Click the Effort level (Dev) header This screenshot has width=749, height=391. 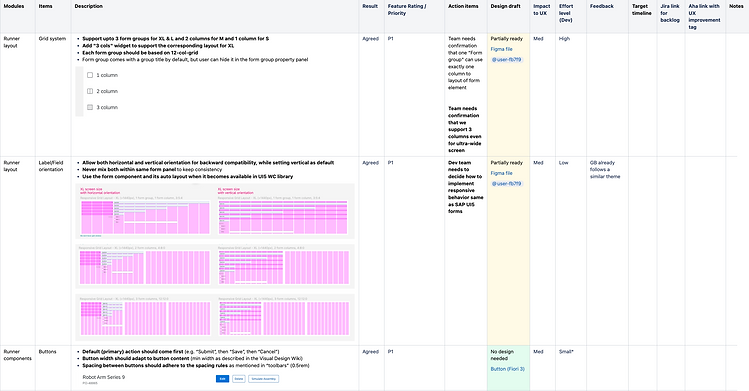566,13
